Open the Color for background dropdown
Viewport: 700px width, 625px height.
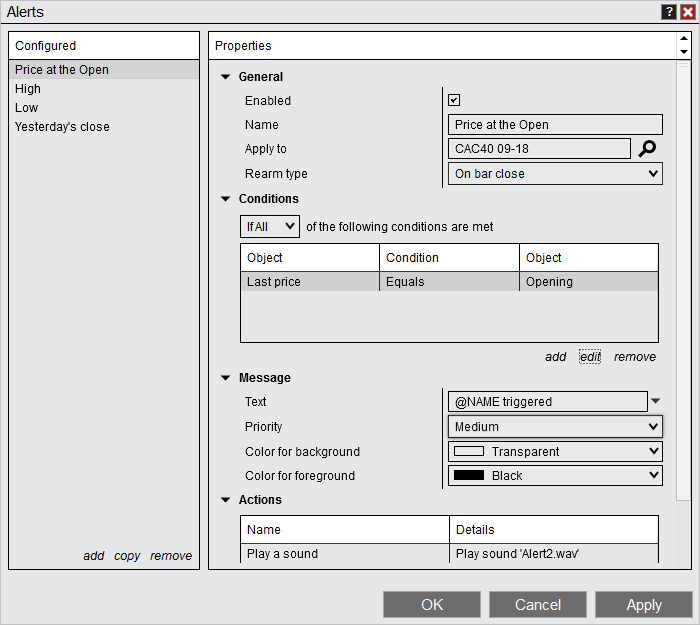[555, 451]
